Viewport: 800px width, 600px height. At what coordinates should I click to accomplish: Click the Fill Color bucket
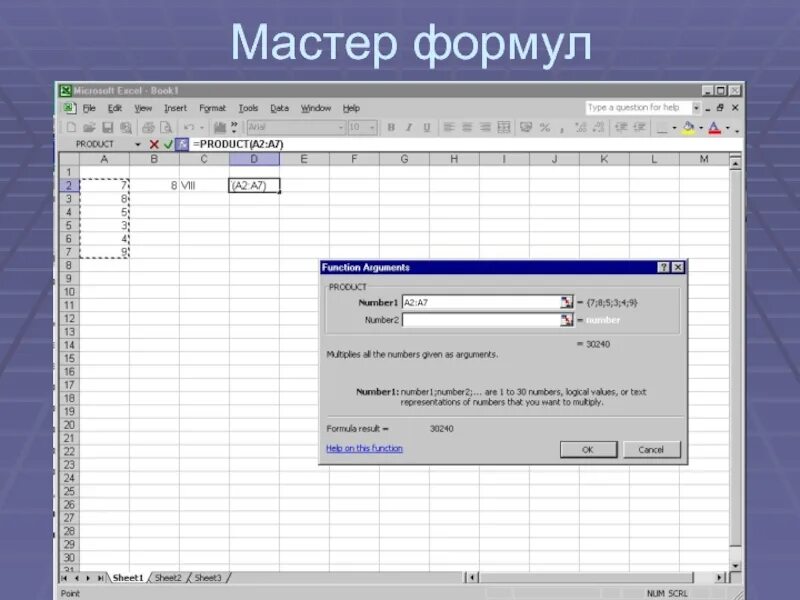tap(688, 128)
